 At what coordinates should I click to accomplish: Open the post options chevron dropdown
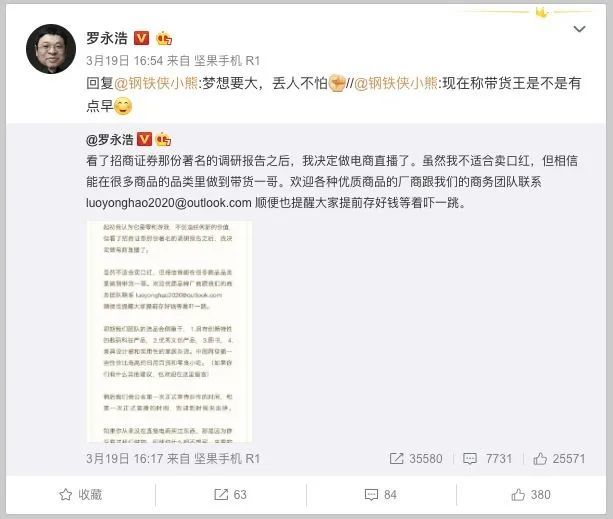point(579,29)
